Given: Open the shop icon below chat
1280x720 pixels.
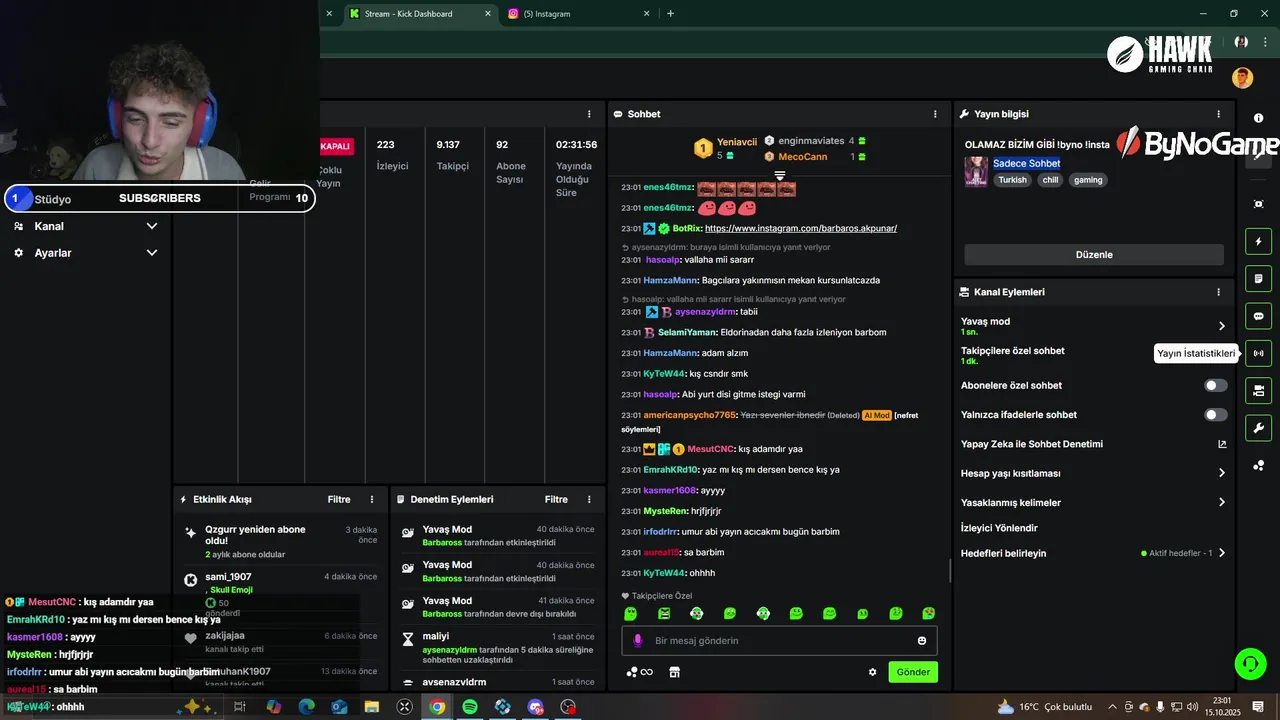Looking at the screenshot, I should (674, 672).
